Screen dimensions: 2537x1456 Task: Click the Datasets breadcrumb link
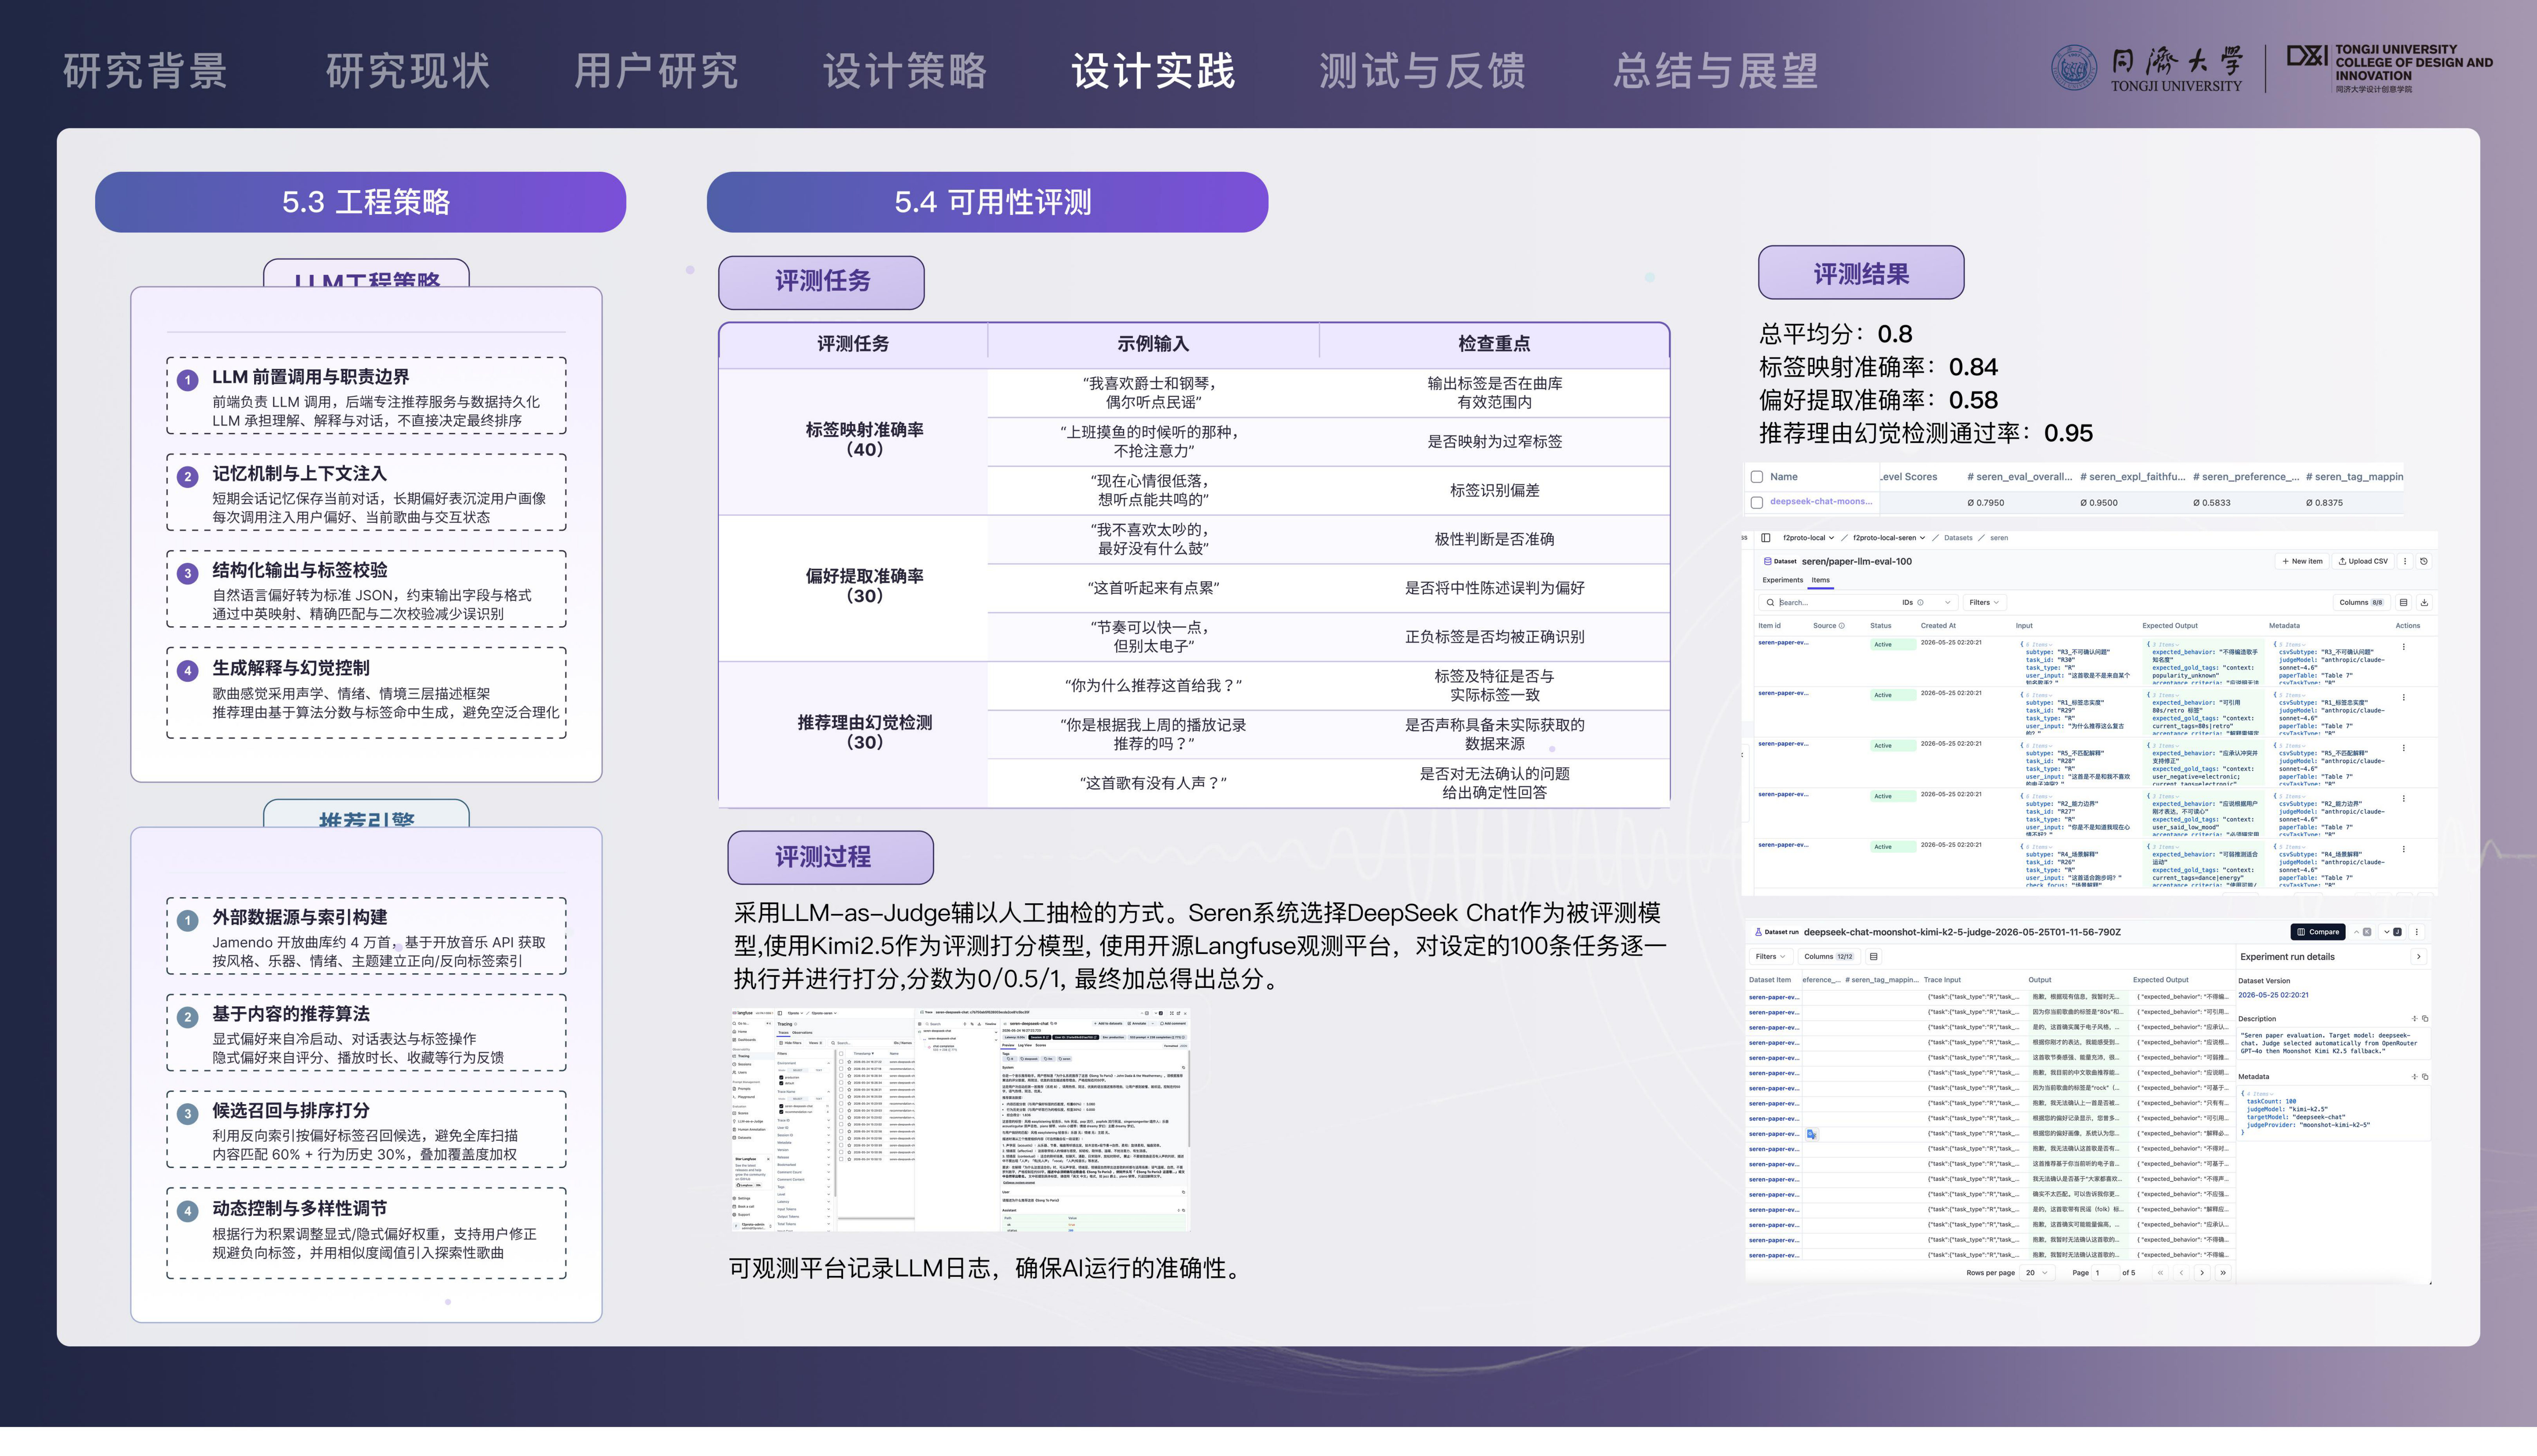pos(1958,538)
